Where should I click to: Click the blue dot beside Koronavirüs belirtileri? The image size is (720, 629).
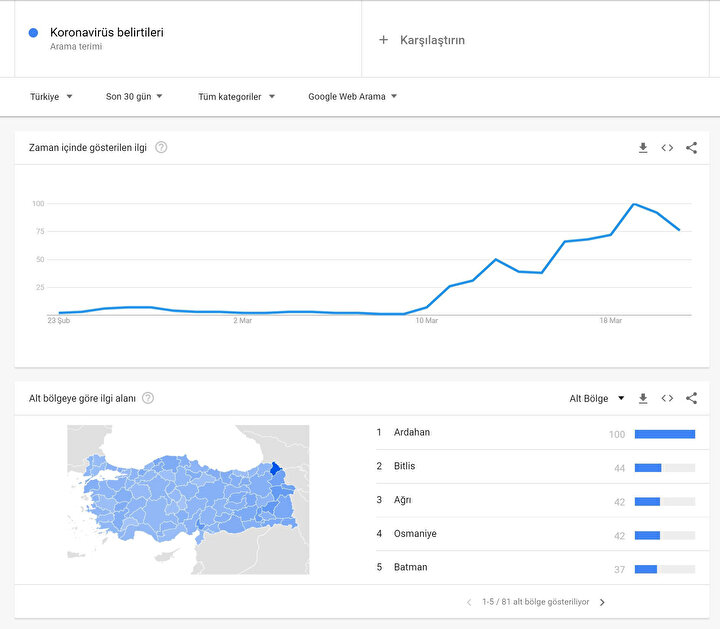[34, 33]
